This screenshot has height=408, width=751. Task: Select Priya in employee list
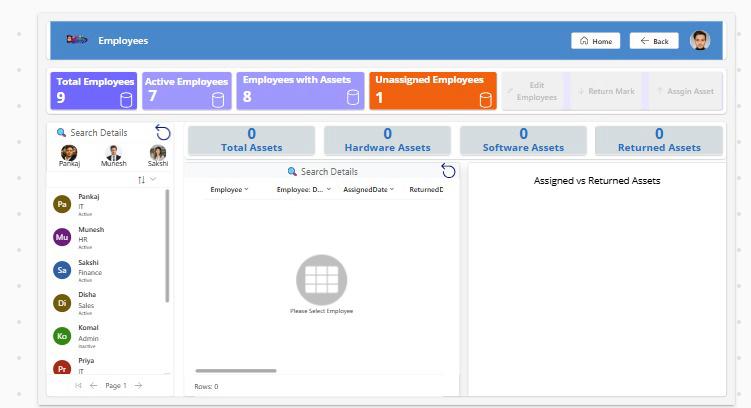[x=108, y=366]
